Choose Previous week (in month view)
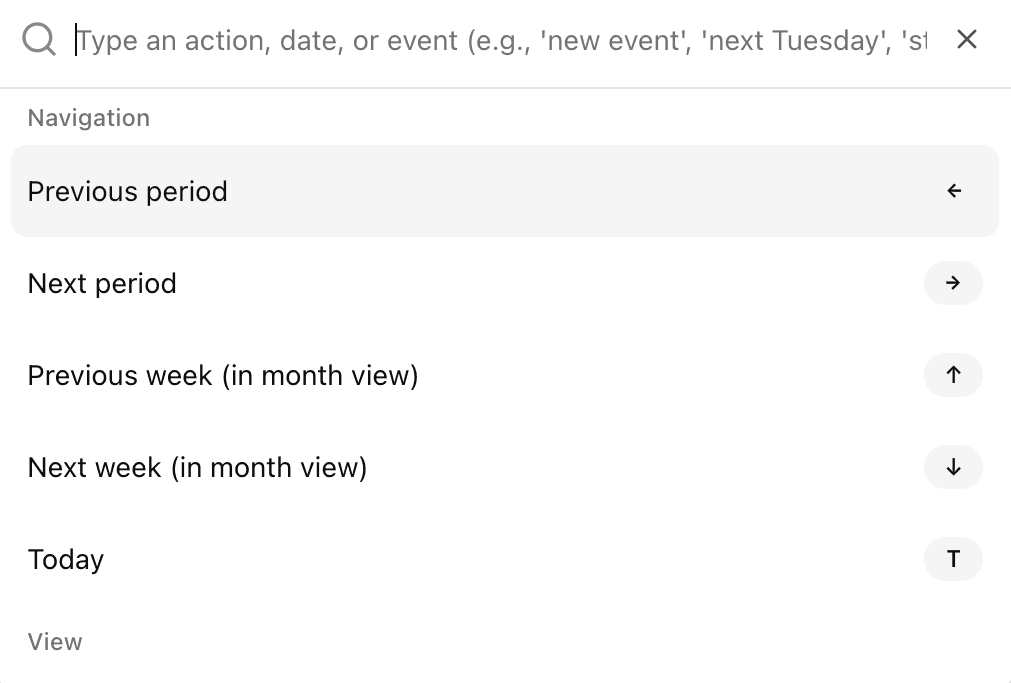Screen dimensions: 1011x683 223,375
